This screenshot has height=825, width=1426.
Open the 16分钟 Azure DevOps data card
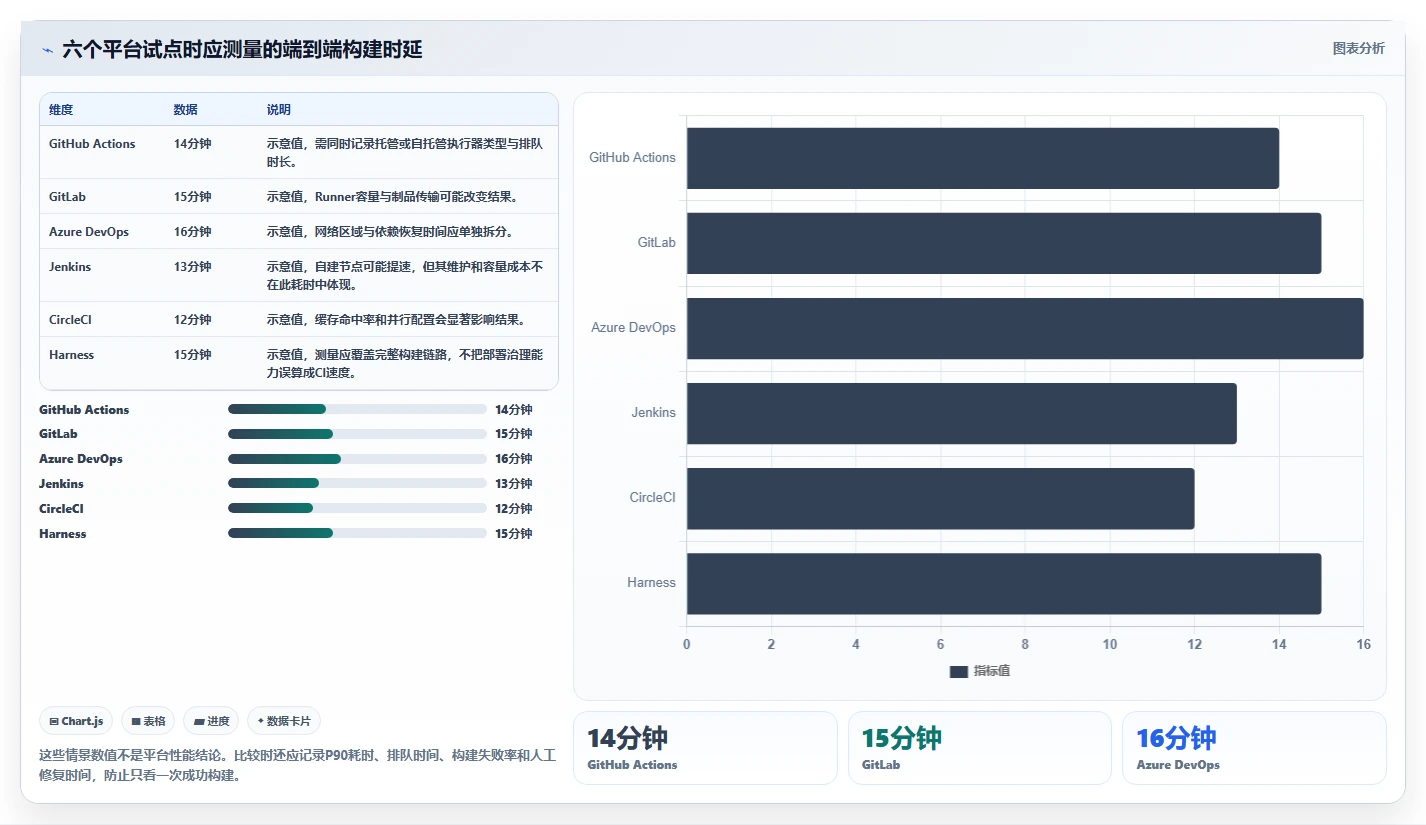tap(1254, 748)
